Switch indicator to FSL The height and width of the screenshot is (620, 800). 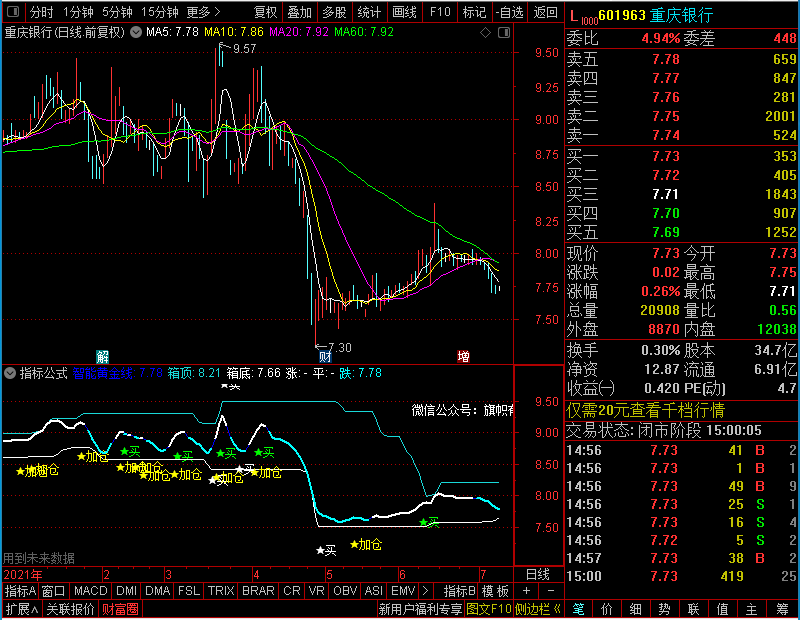tap(189, 591)
